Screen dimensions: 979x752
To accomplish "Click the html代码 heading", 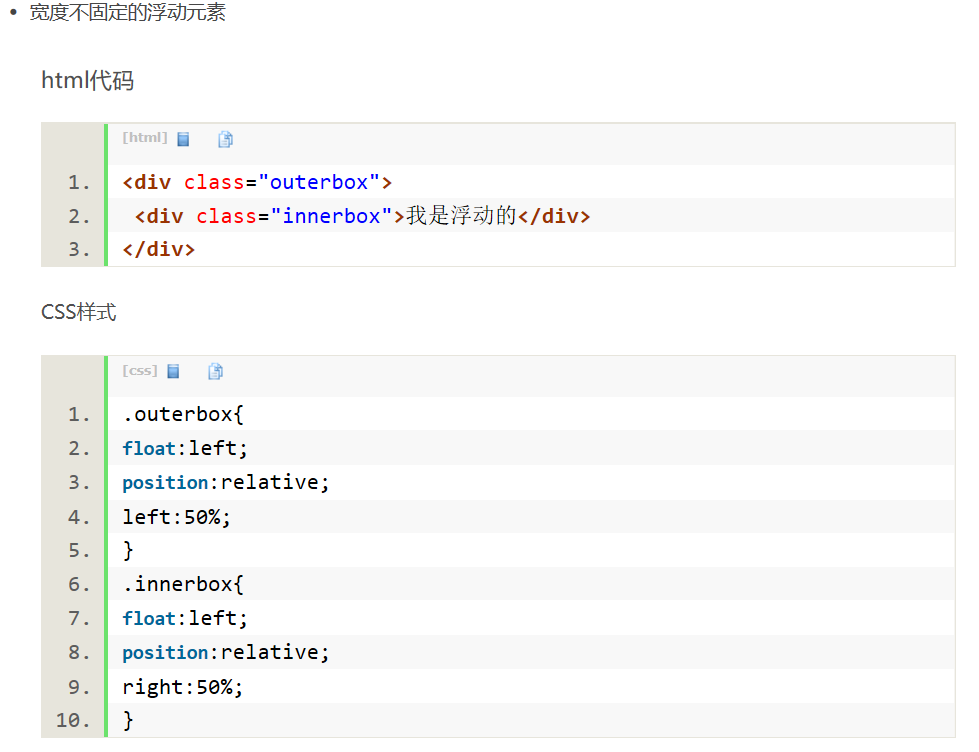I will [87, 81].
